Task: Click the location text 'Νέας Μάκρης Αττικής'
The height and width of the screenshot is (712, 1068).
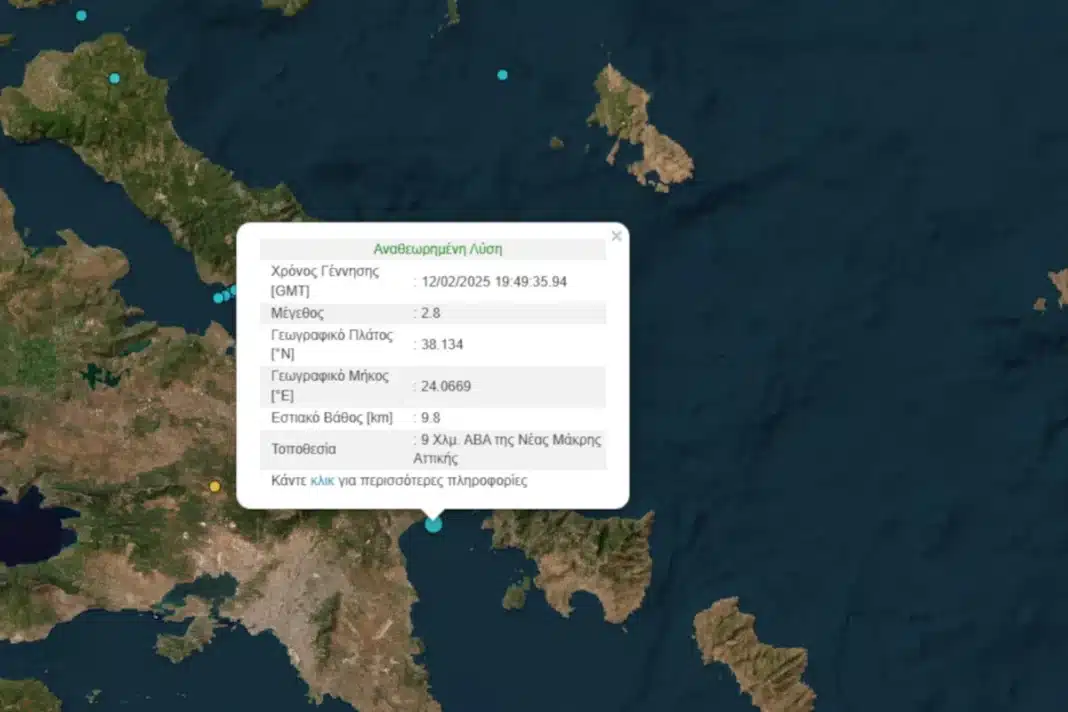Action: click(x=510, y=449)
